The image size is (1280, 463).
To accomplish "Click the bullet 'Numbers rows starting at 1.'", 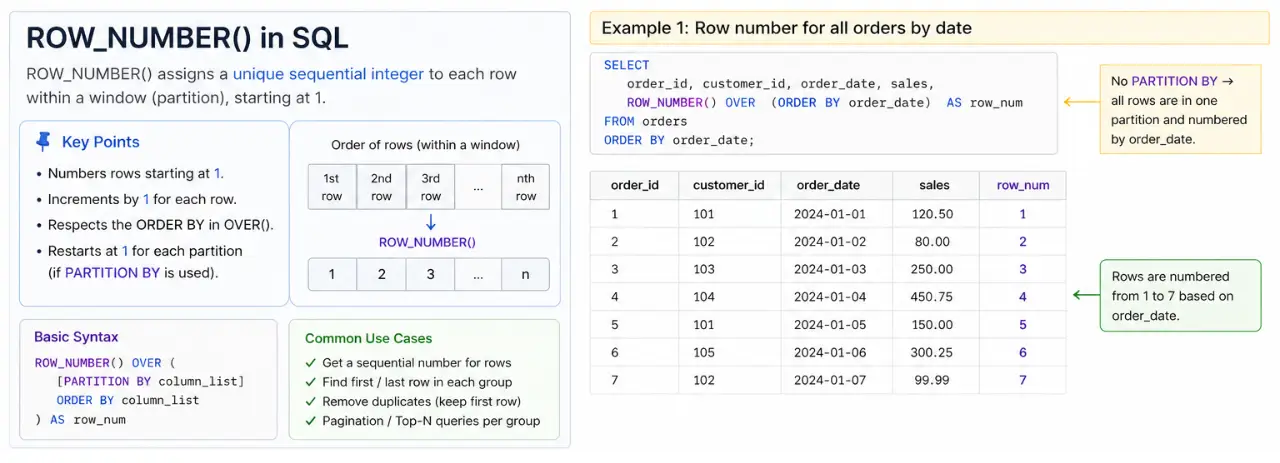I will 135,173.
